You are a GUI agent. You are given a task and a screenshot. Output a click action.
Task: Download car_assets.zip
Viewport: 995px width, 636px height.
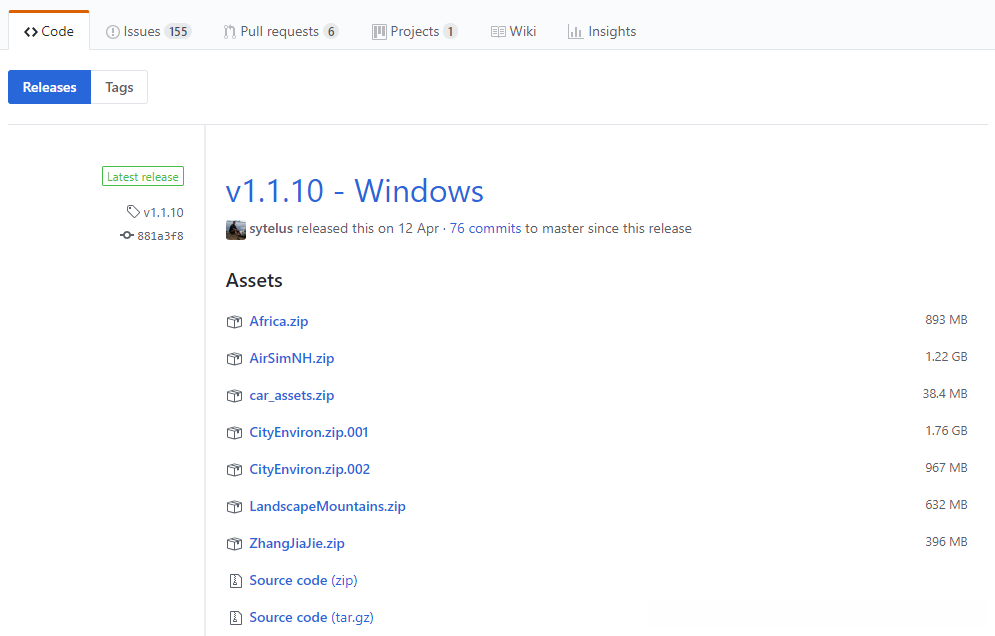(x=292, y=395)
